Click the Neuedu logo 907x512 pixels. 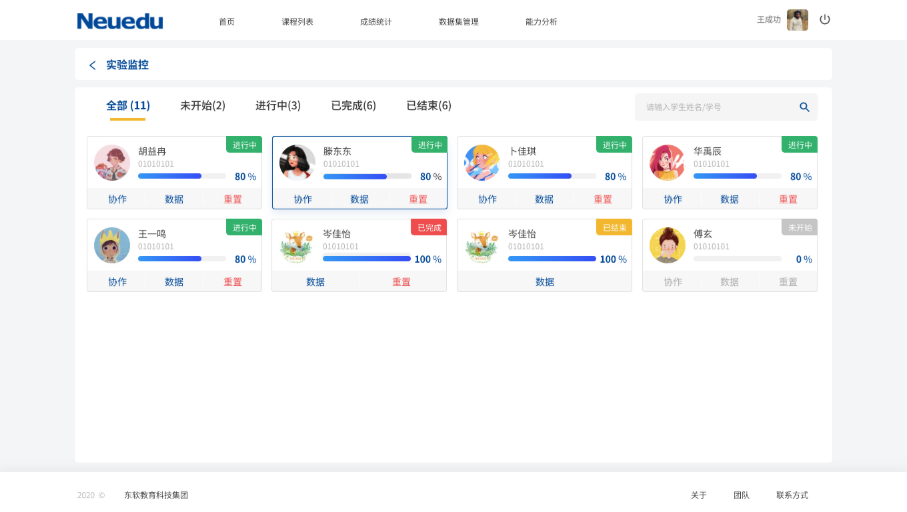pos(120,21)
